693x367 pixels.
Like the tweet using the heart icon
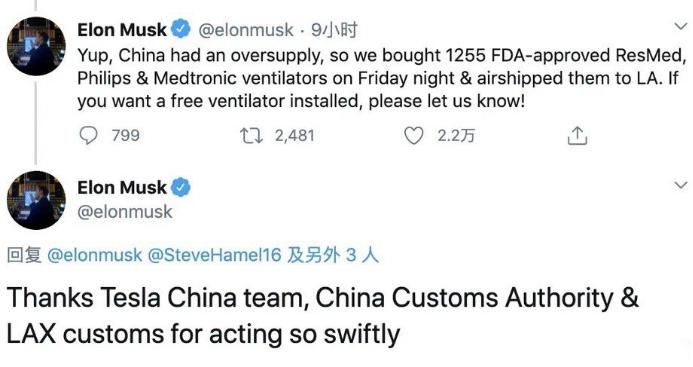(414, 136)
